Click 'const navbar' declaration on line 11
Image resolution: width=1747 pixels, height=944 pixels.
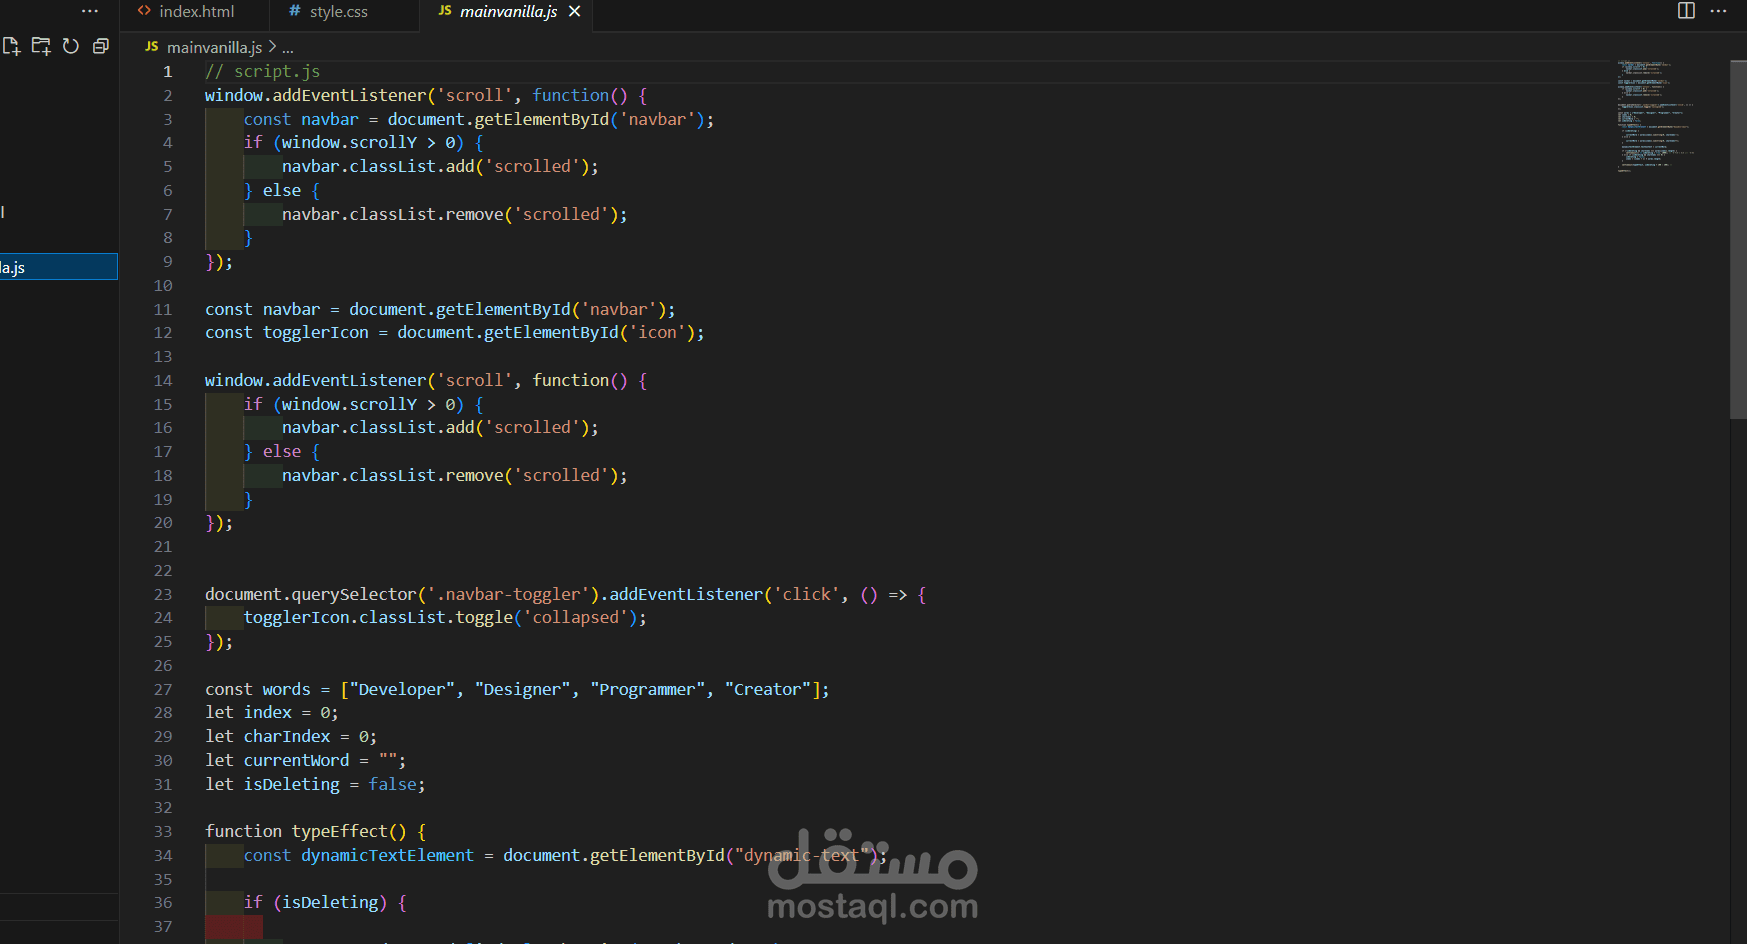pos(263,309)
